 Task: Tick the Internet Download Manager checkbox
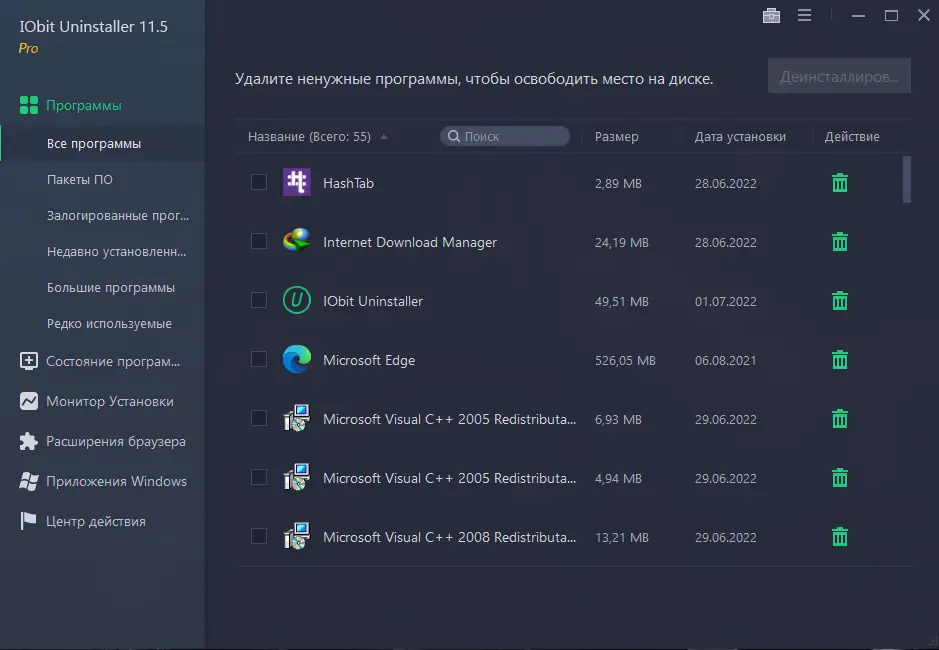tap(259, 241)
